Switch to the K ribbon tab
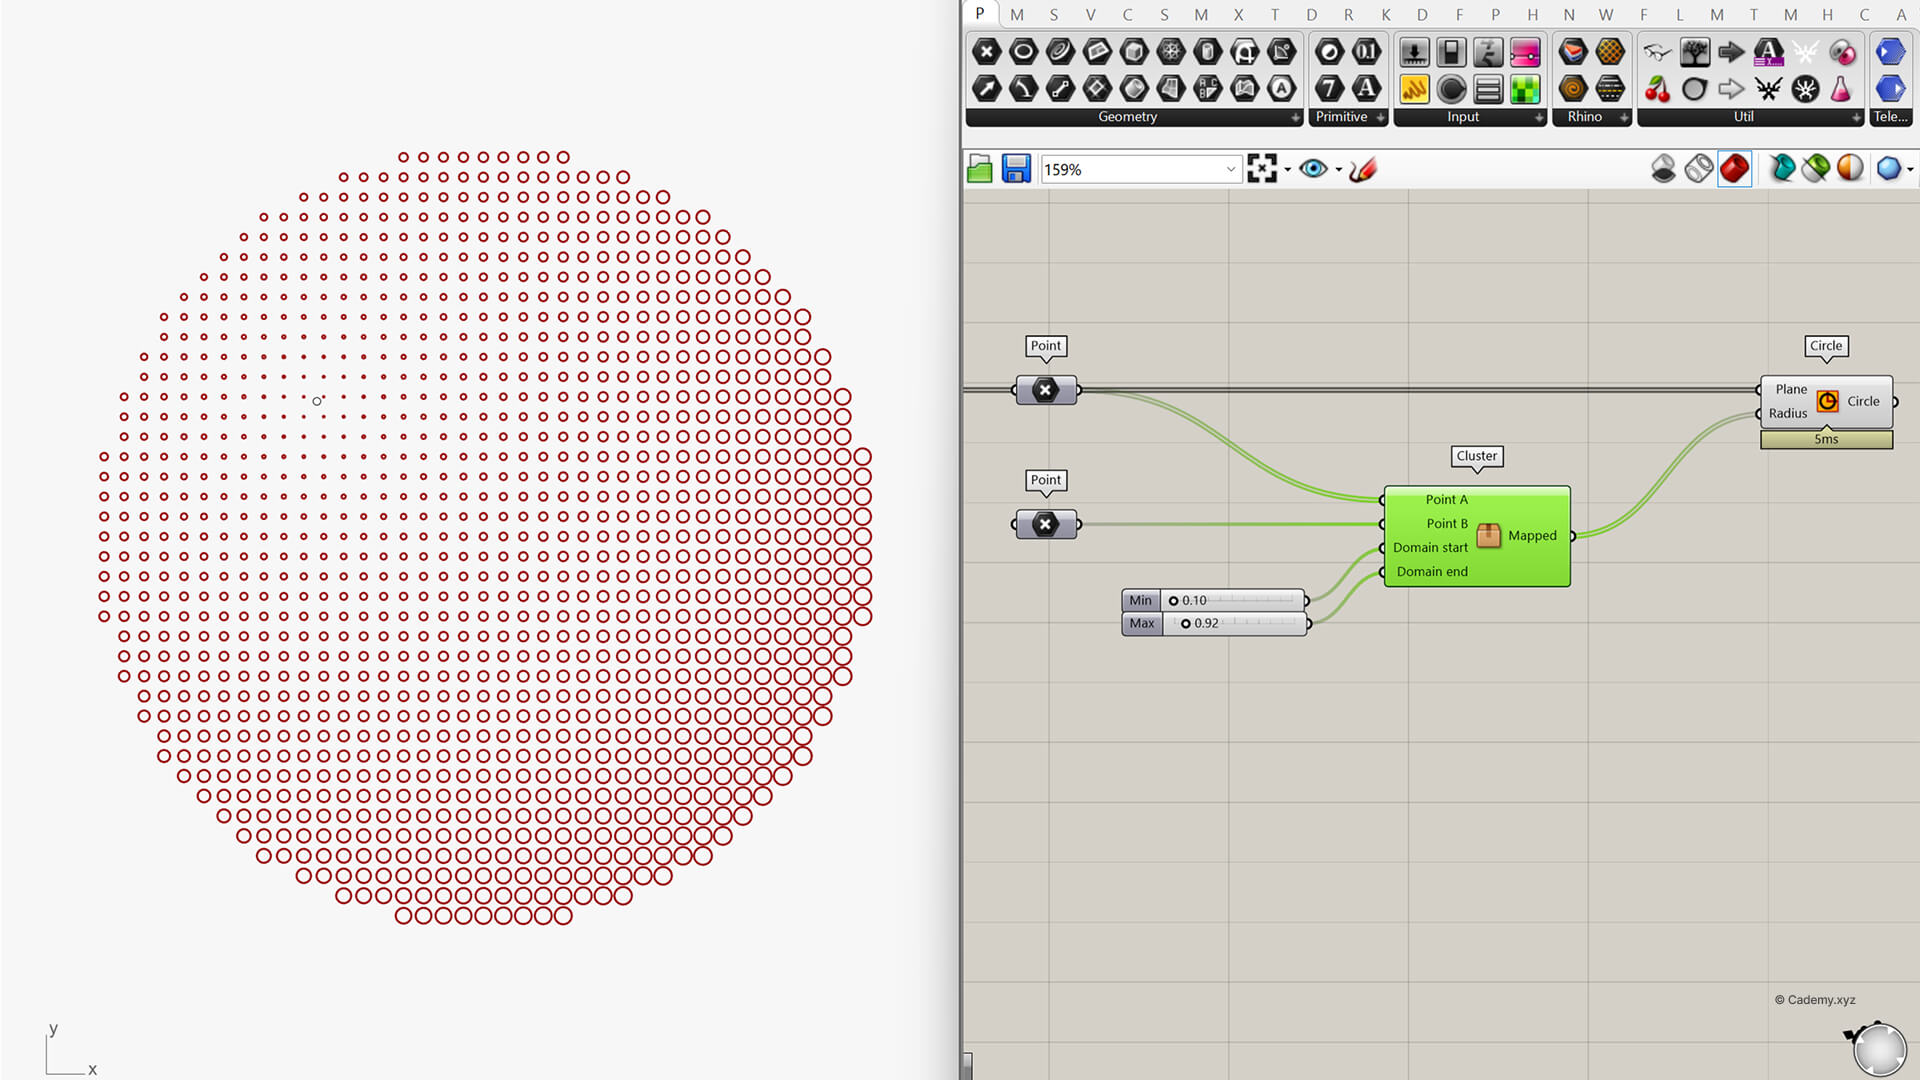The image size is (1920, 1080). [1385, 14]
